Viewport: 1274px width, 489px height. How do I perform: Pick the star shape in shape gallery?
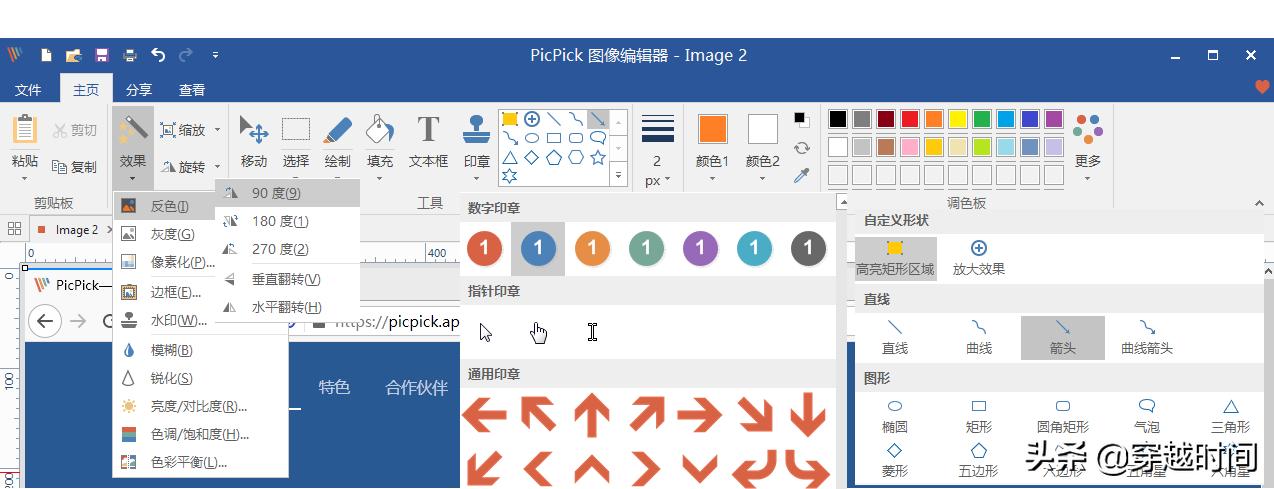pyautogui.click(x=598, y=158)
